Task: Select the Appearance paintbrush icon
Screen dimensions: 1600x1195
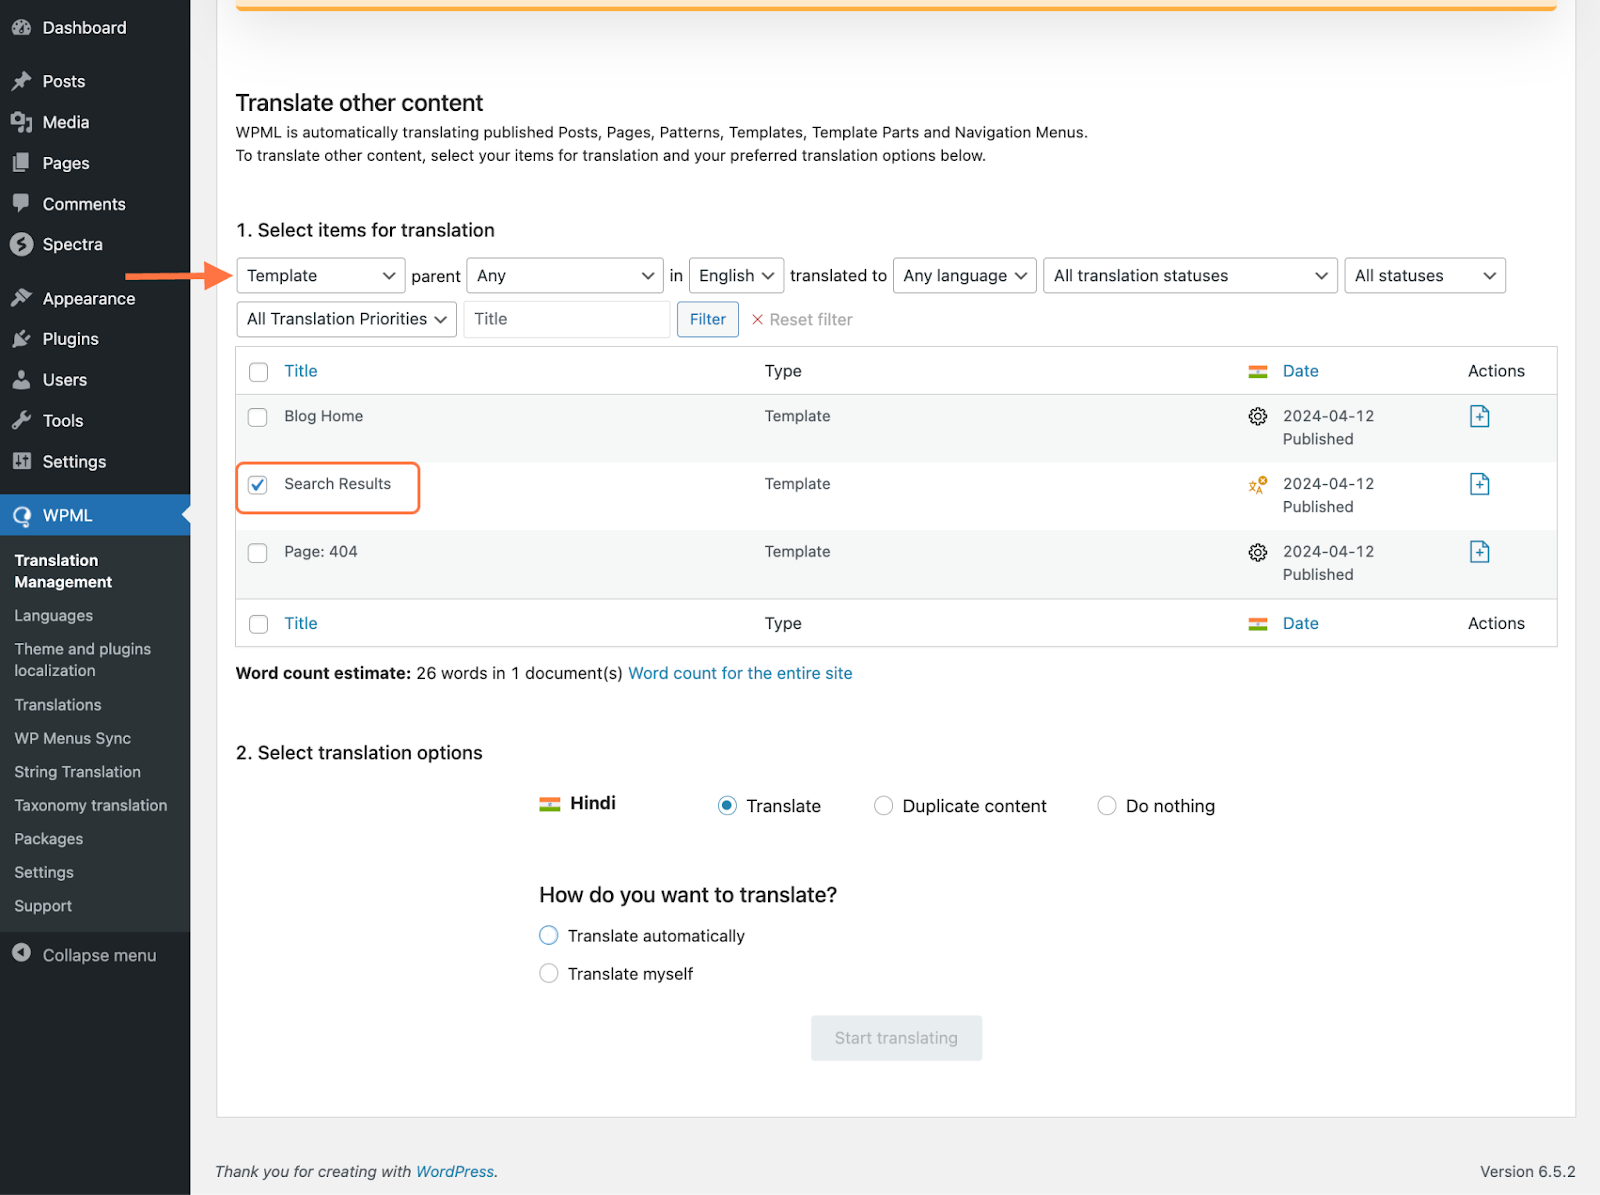Action: 22,297
